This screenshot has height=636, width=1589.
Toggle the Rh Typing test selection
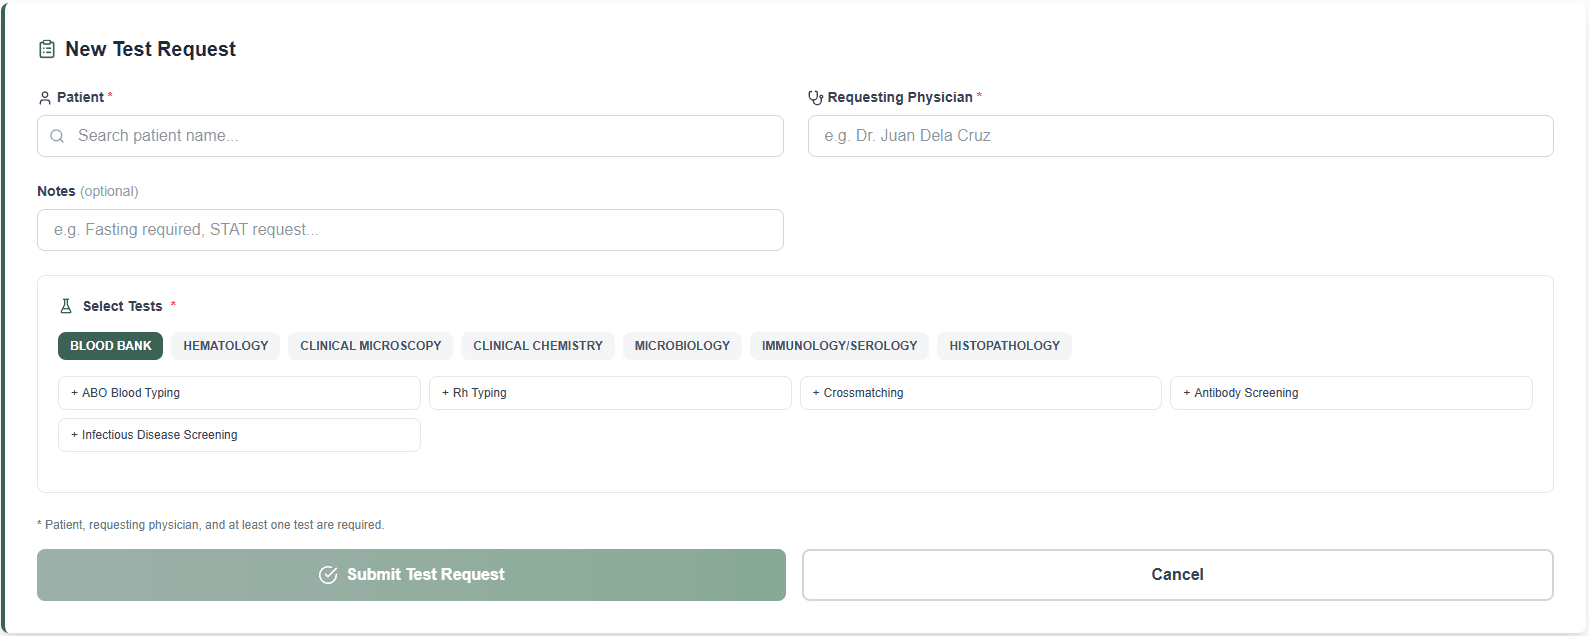pos(610,392)
